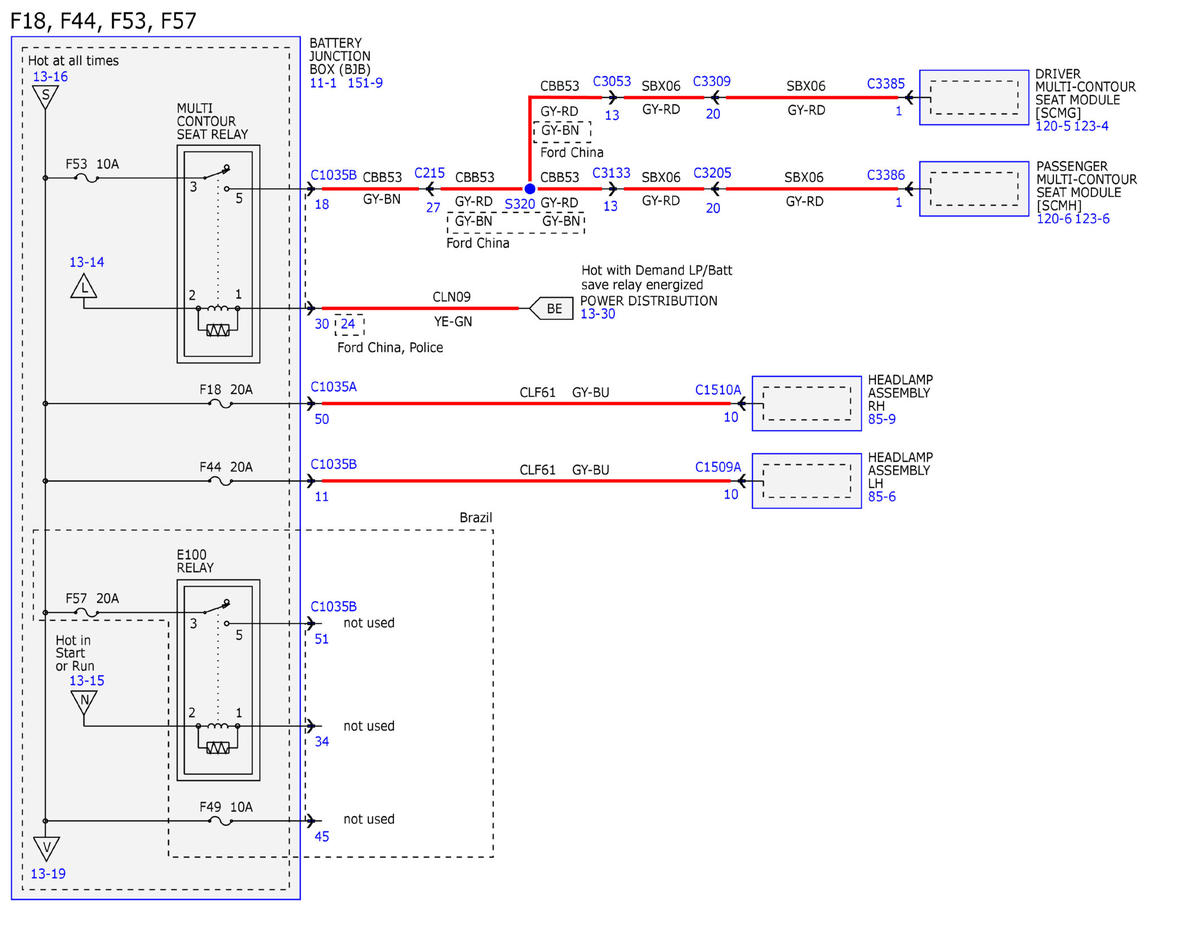Screen dimensions: 1200x927
Task: Select the CLN09 circuit label
Action: (452, 297)
